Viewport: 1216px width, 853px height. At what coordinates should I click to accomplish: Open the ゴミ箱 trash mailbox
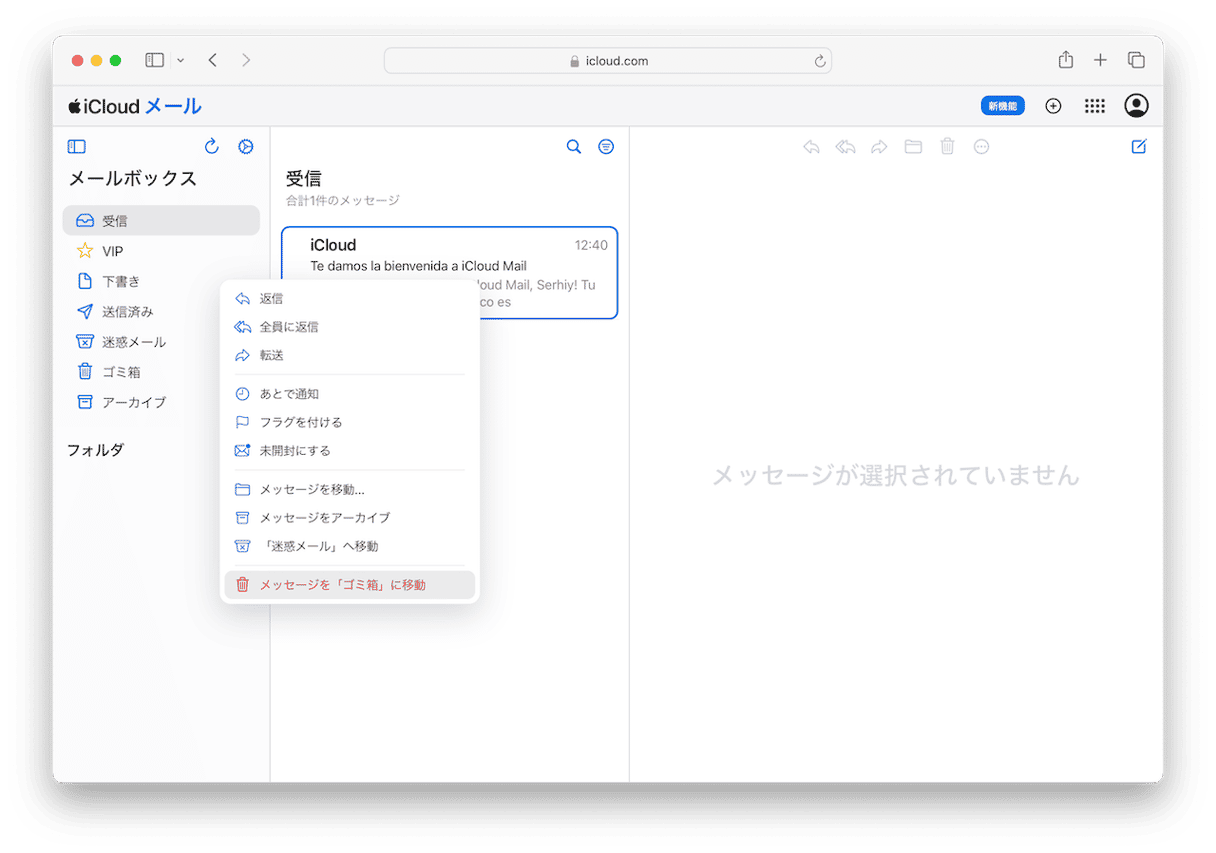pyautogui.click(x=161, y=371)
